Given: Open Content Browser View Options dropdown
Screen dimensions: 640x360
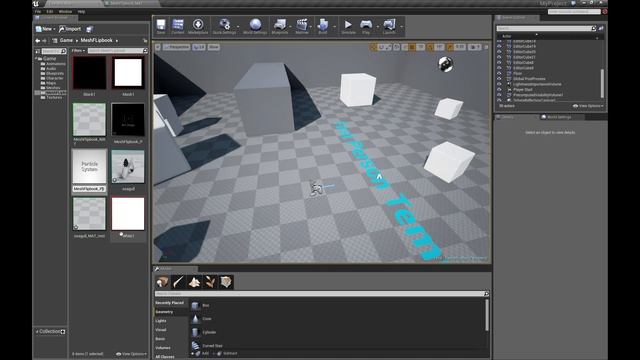Looking at the screenshot, I should pyautogui.click(x=131, y=354).
